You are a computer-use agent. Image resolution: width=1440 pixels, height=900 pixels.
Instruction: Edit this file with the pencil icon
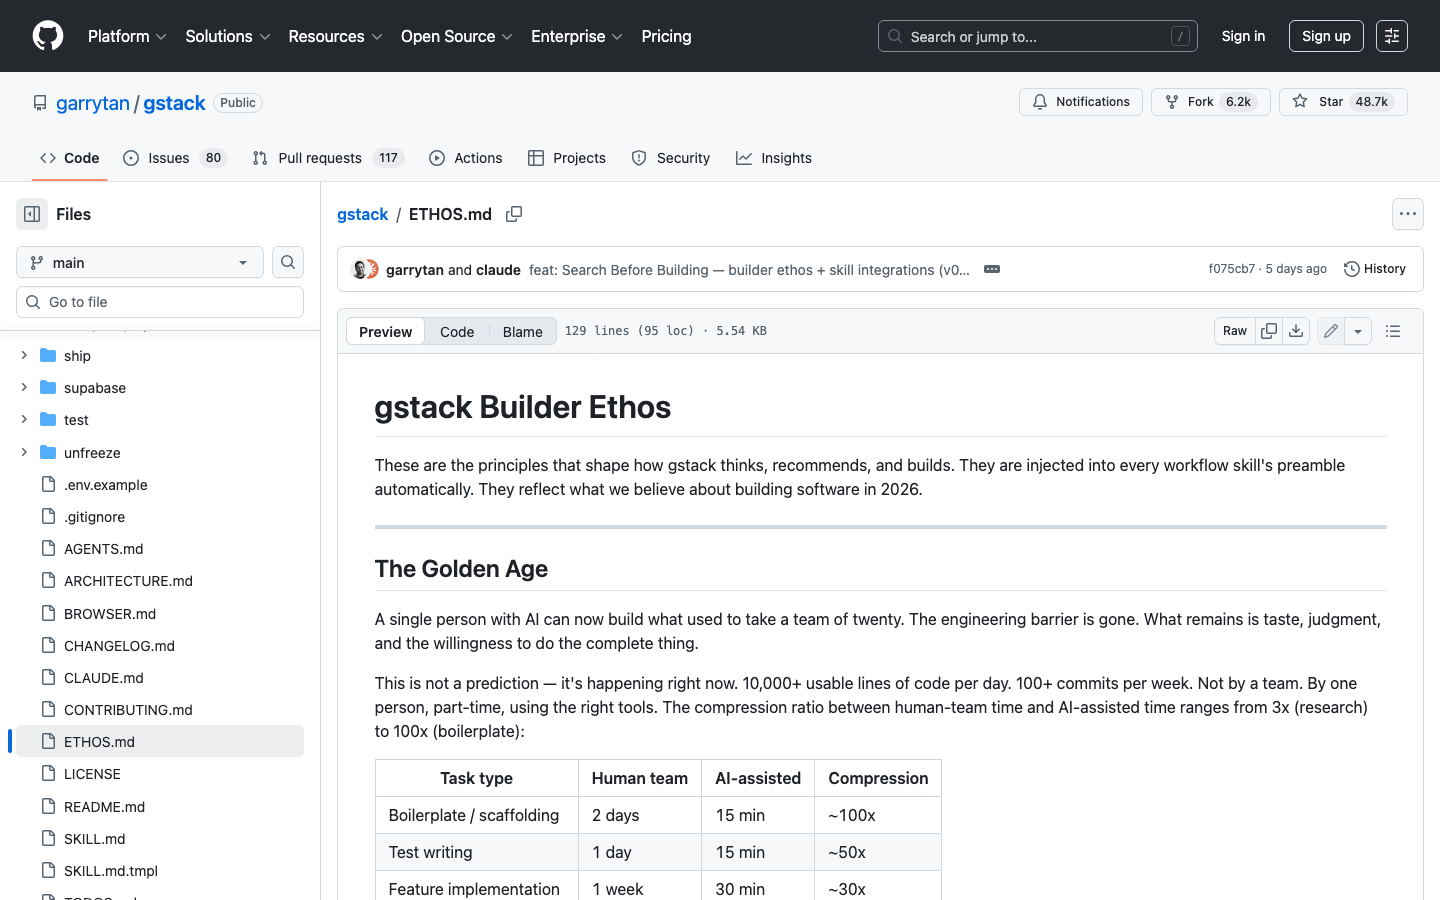coord(1331,331)
